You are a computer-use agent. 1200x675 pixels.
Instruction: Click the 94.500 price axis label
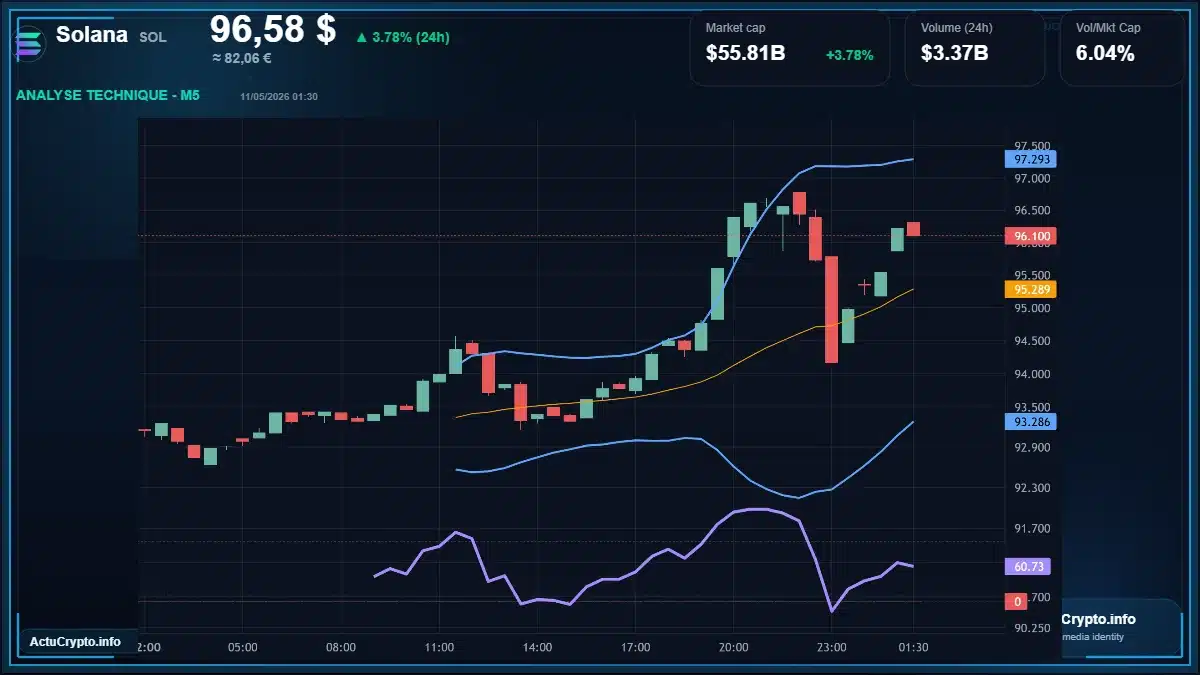pos(1032,341)
